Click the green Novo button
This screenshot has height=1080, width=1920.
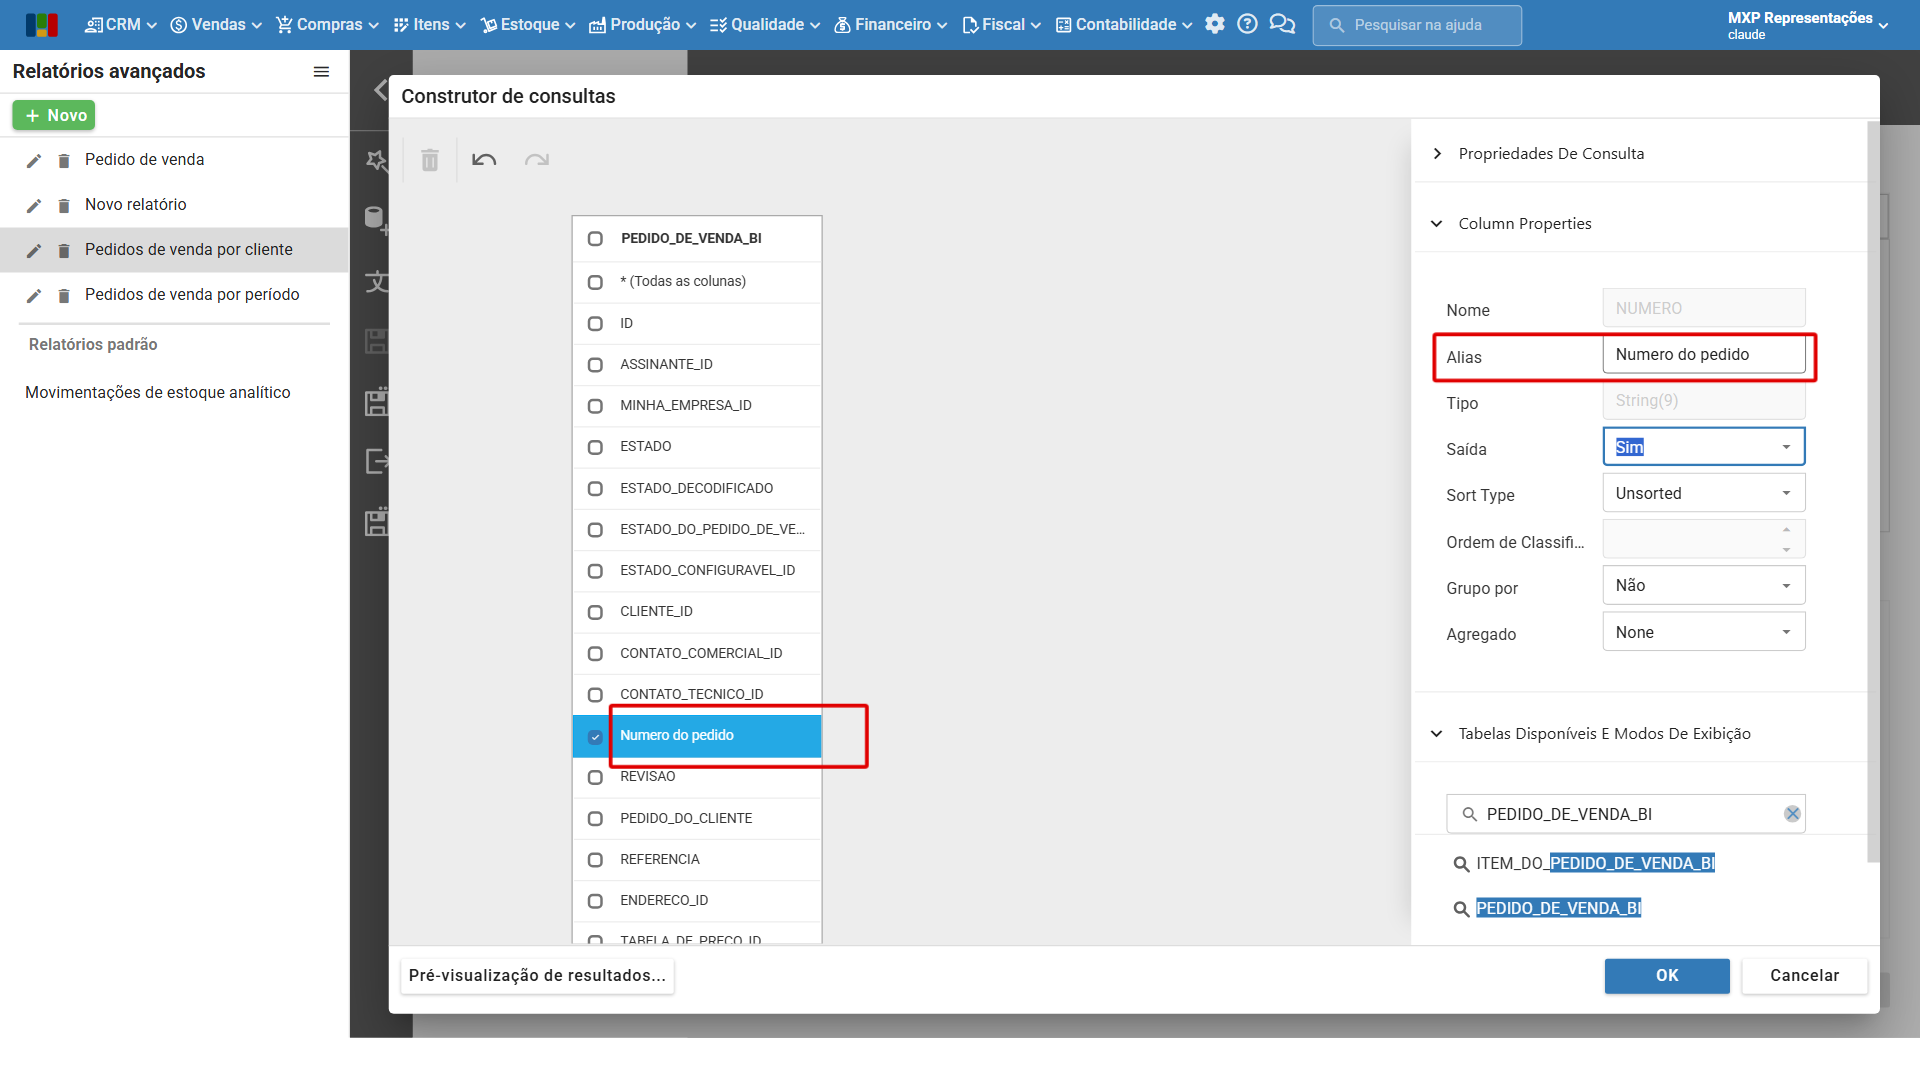click(x=54, y=115)
